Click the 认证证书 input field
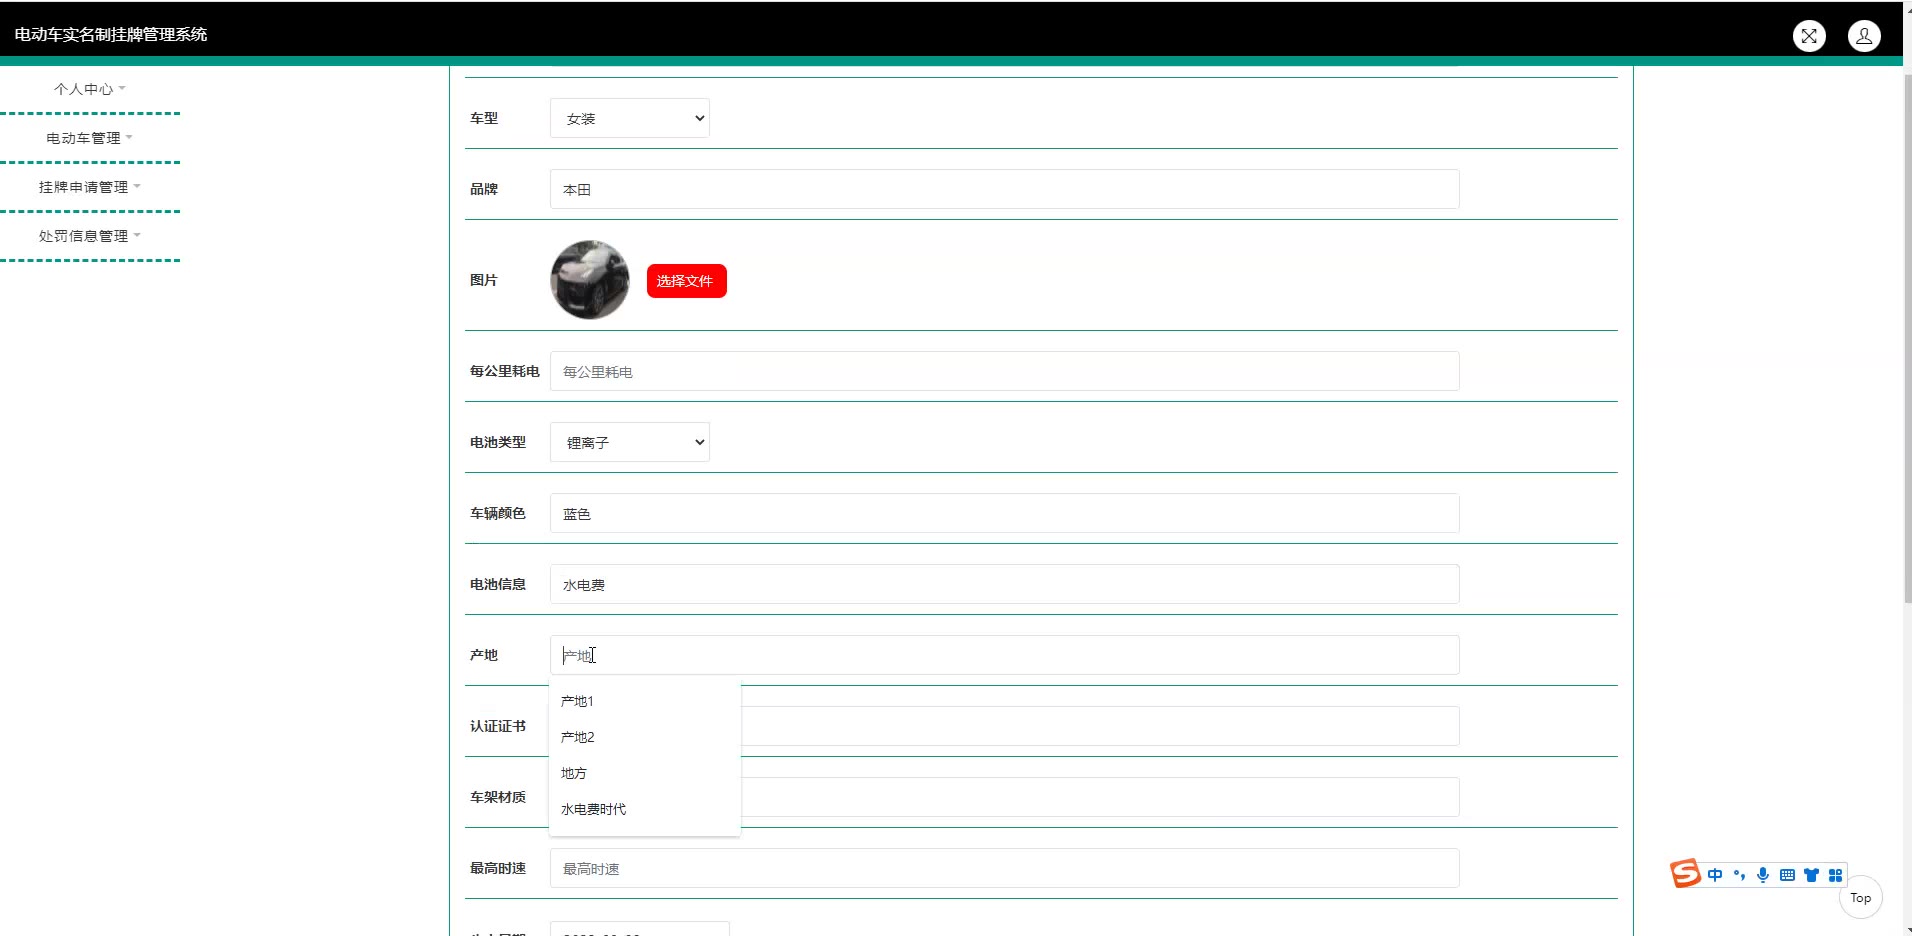Image resolution: width=1912 pixels, height=936 pixels. [1100, 726]
